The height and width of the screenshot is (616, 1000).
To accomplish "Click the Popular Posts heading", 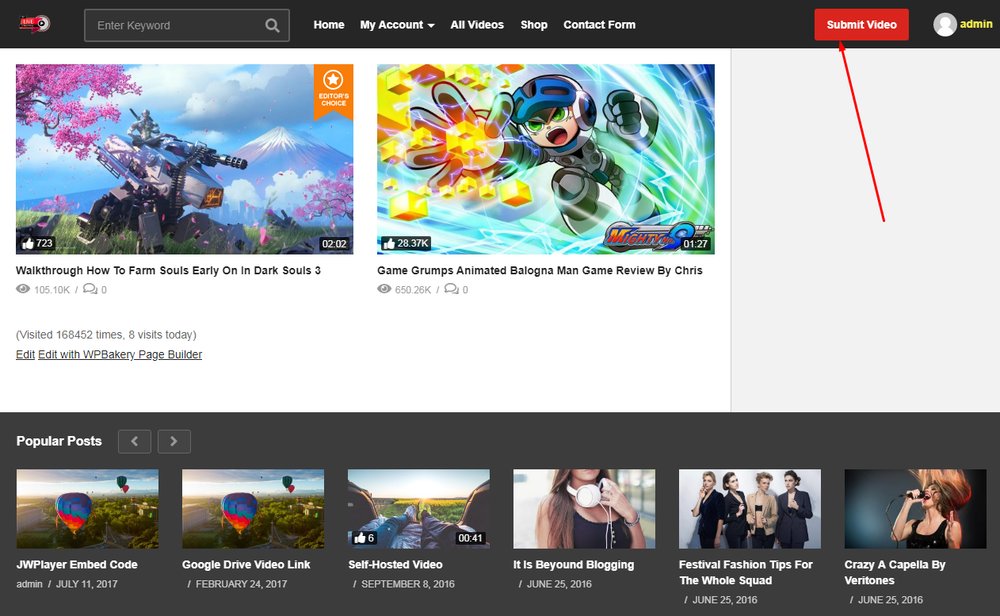I will click(x=59, y=441).
